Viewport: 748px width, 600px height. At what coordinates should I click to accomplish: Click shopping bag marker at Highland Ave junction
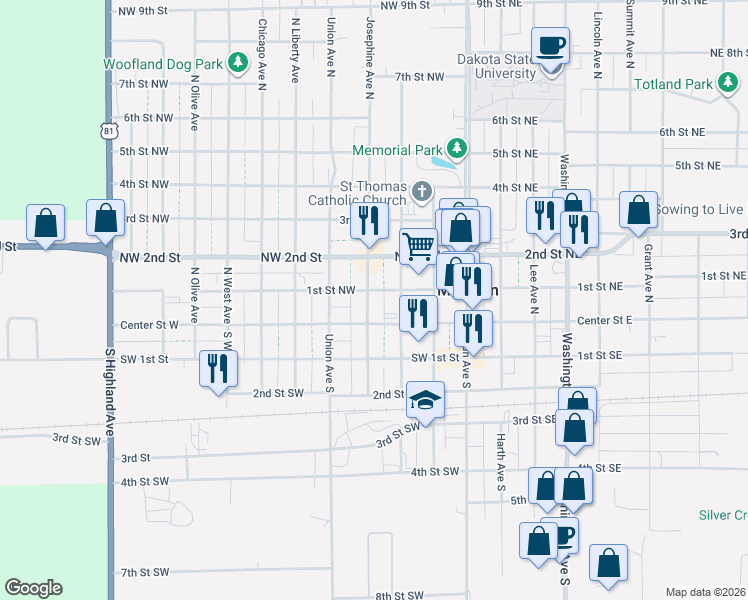click(x=105, y=218)
